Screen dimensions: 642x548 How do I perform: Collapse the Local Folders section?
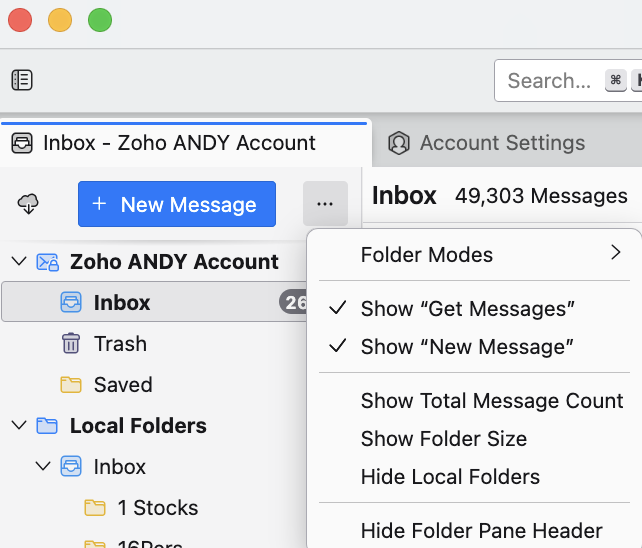18,426
